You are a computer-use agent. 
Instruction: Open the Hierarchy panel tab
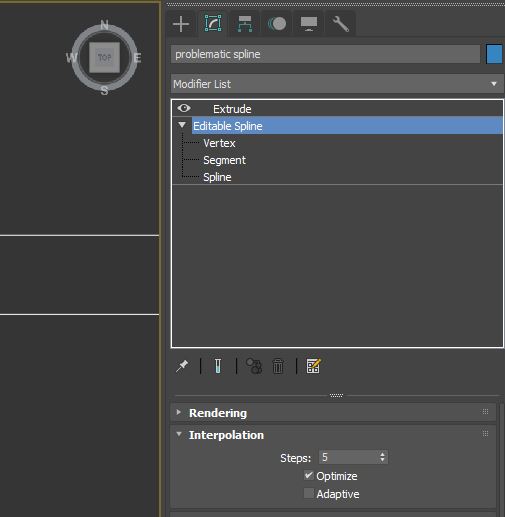(x=245, y=24)
